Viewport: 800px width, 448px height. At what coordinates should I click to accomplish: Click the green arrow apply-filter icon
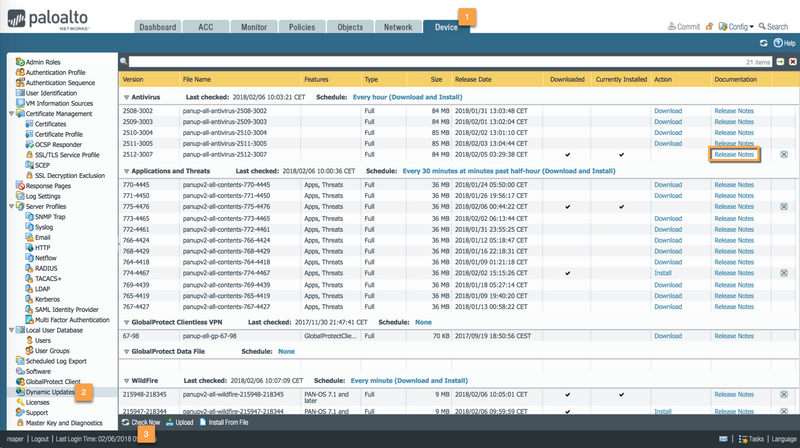pos(782,62)
